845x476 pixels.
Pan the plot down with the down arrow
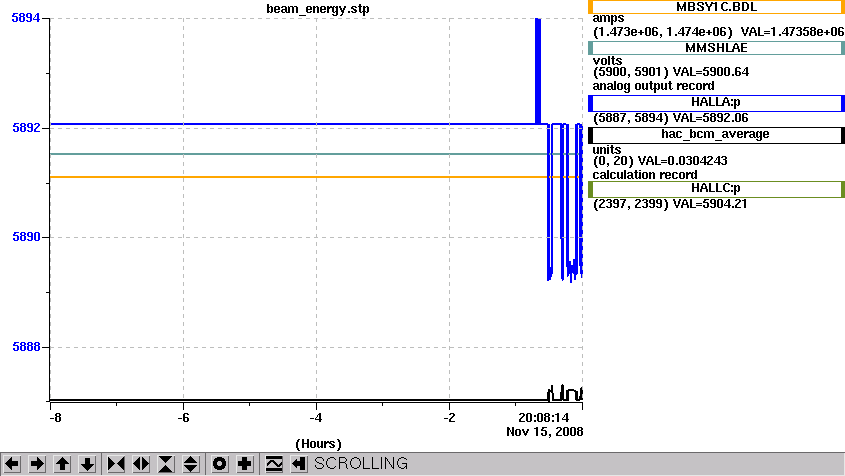(x=87, y=464)
